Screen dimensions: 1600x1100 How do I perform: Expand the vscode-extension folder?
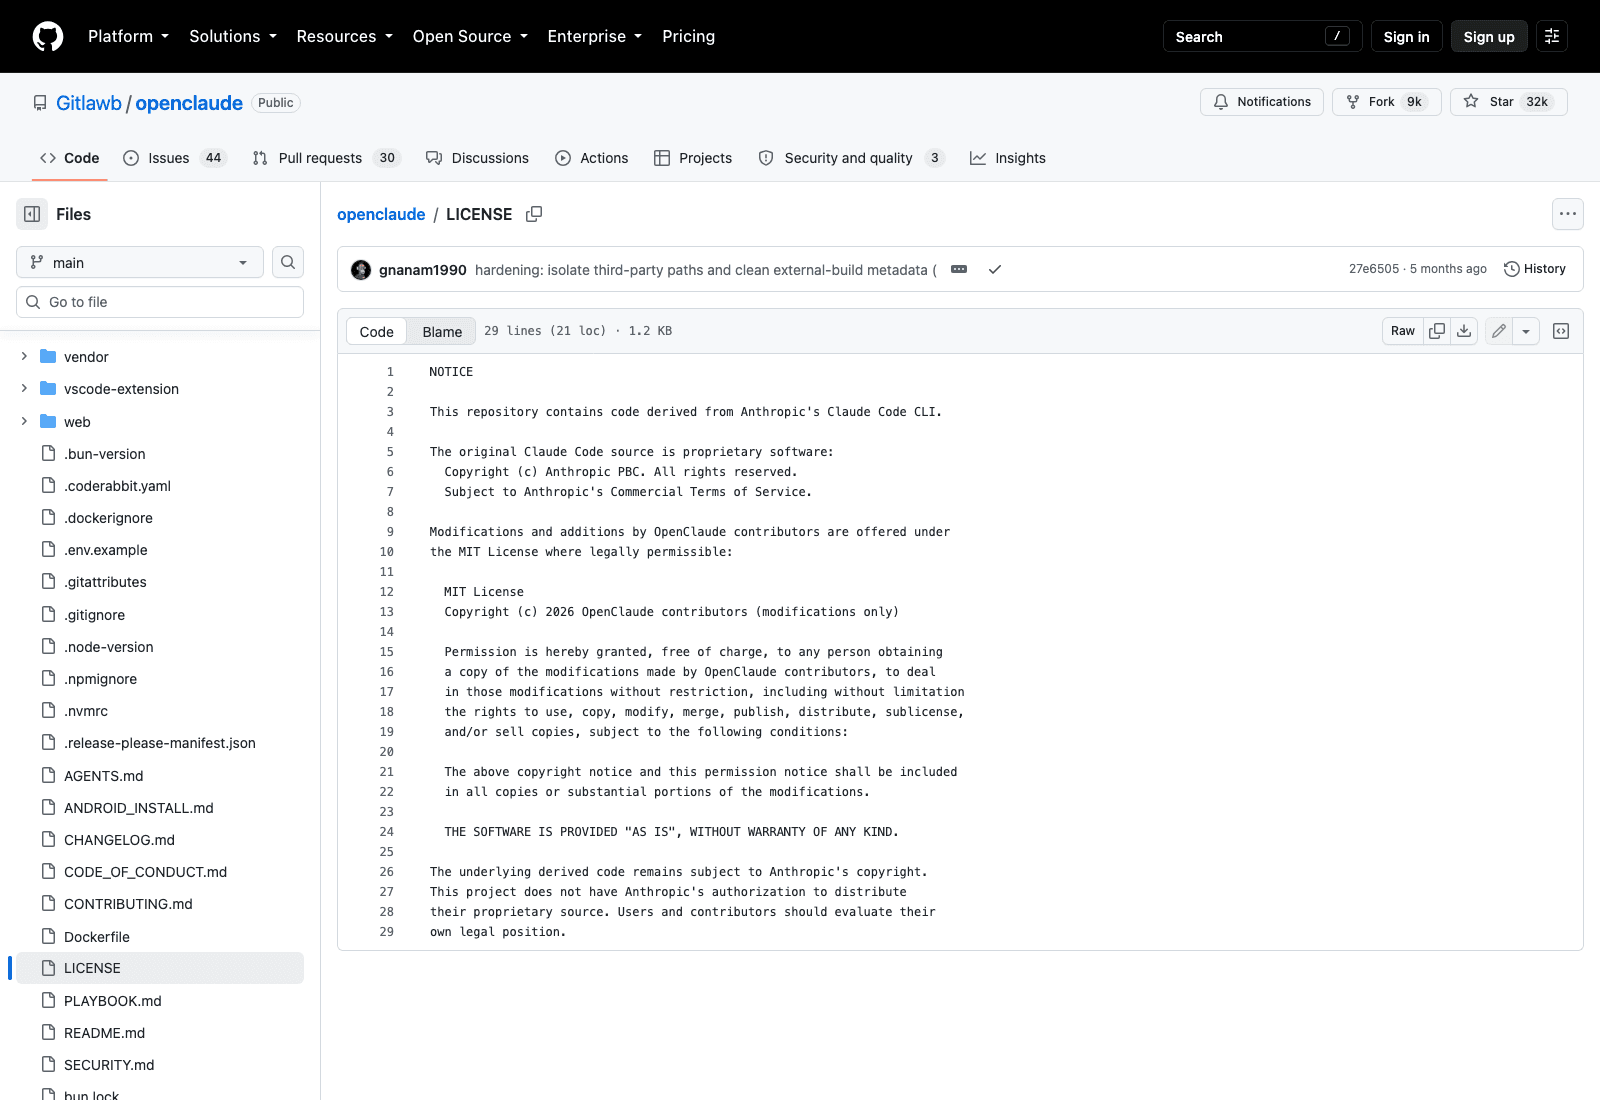(24, 388)
